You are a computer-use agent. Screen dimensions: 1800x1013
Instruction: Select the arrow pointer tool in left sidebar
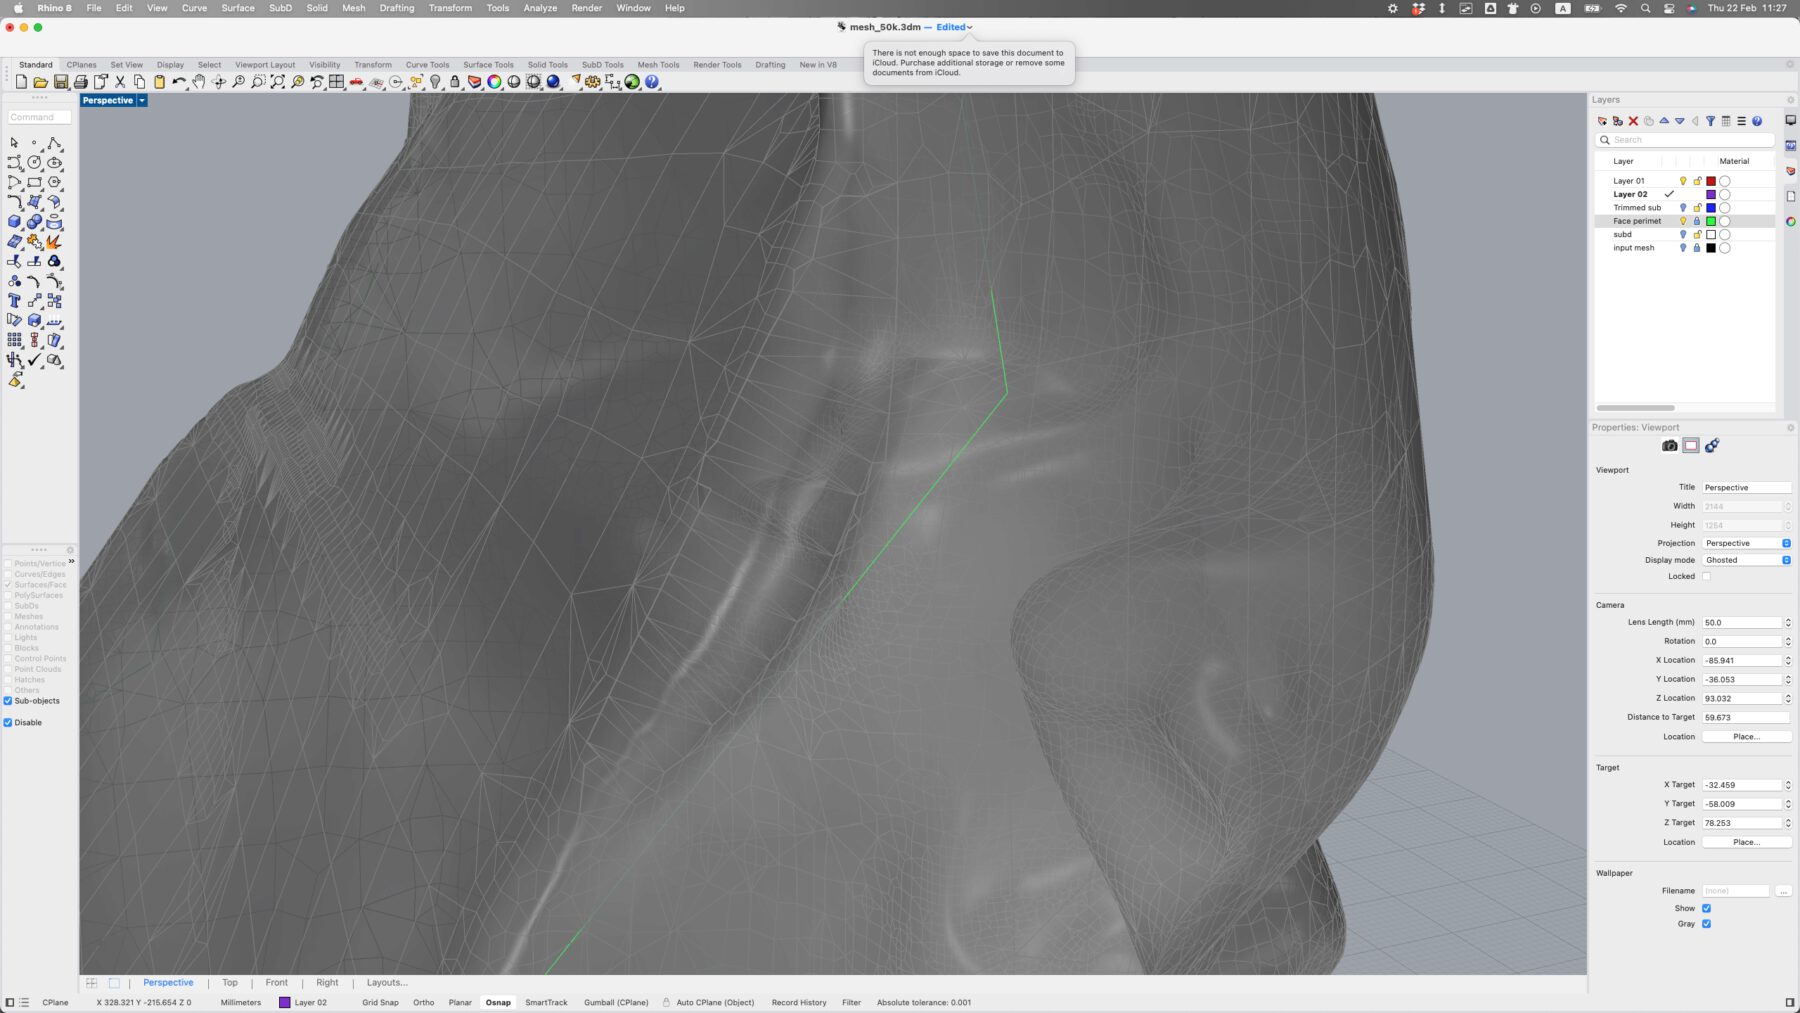point(14,143)
